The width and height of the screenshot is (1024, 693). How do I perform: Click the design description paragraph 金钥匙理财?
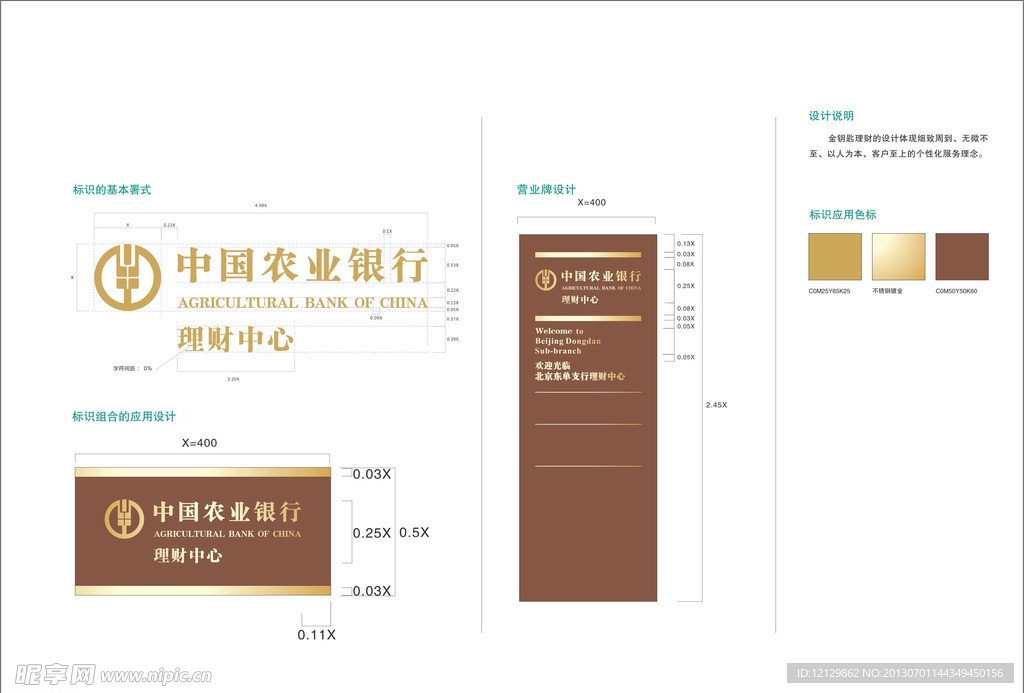pos(899,146)
